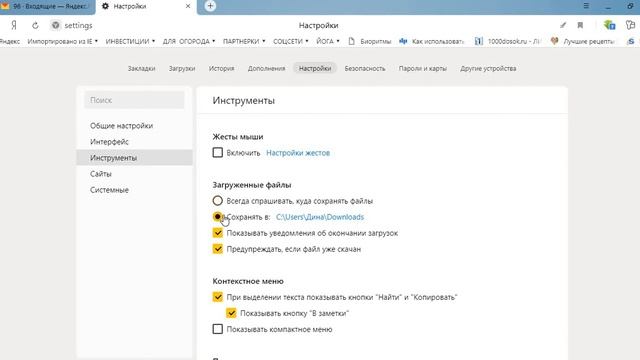Screen dimensions: 640x360
Task: Select Инструменты in sidebar
Action: (x=134, y=158)
